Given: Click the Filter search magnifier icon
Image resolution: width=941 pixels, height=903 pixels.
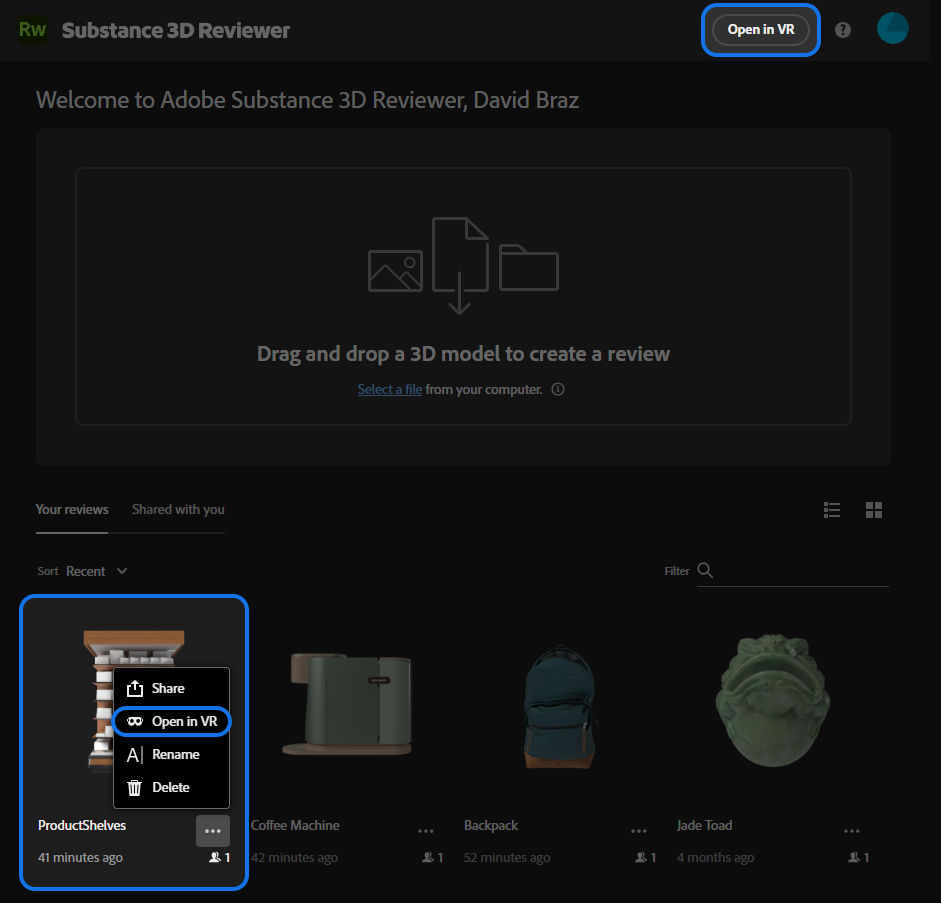Looking at the screenshot, I should click(705, 570).
